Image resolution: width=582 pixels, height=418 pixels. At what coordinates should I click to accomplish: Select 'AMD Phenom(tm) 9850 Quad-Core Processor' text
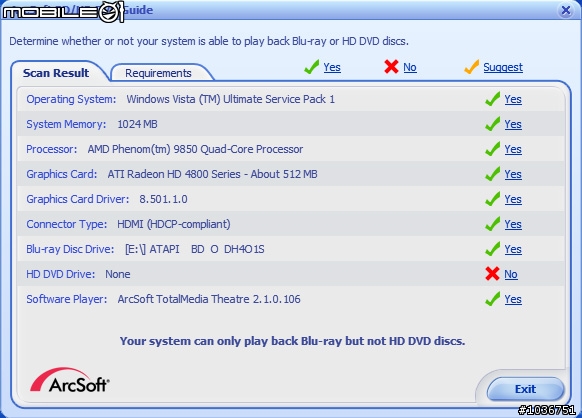[x=195, y=149]
